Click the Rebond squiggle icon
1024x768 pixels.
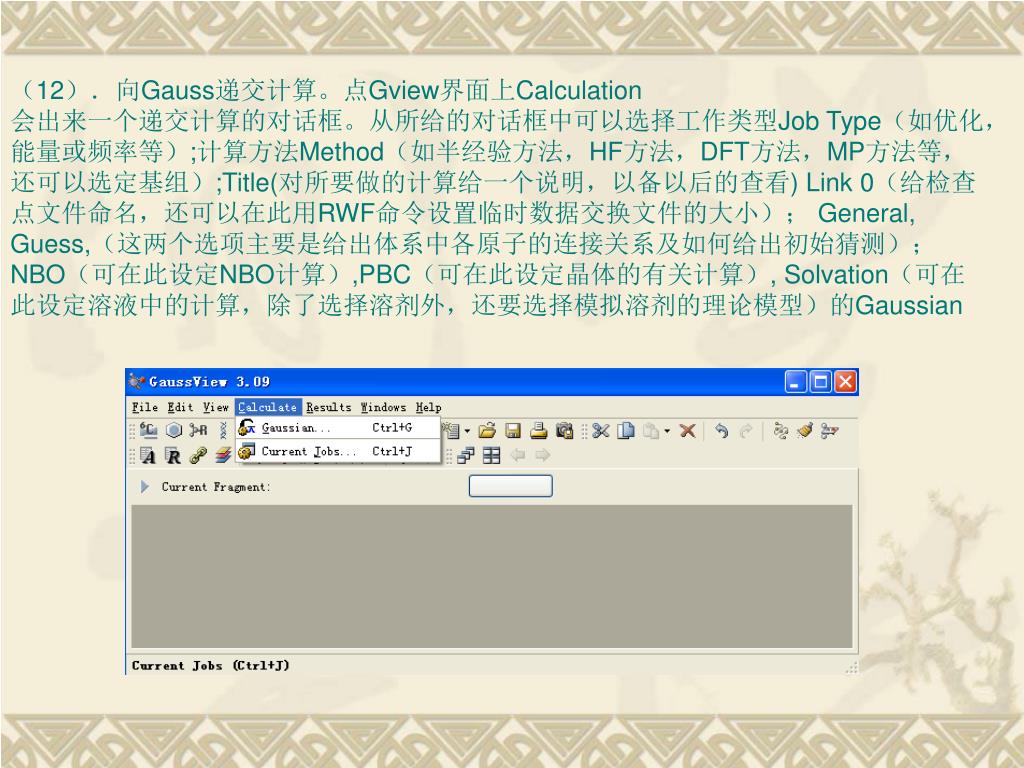click(x=780, y=430)
